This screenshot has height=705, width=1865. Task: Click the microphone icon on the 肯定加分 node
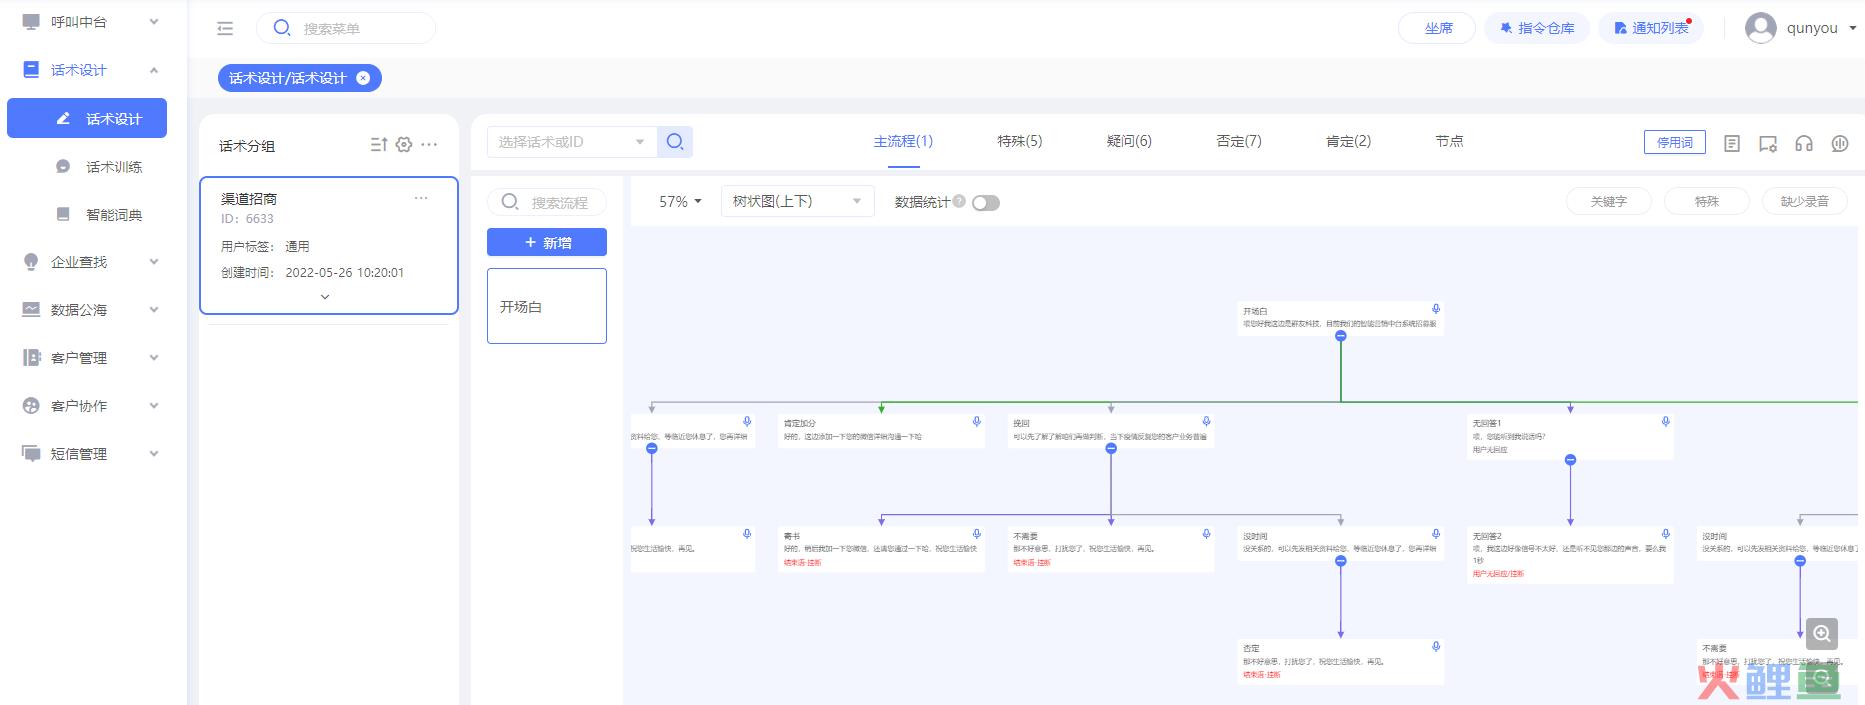(x=977, y=422)
